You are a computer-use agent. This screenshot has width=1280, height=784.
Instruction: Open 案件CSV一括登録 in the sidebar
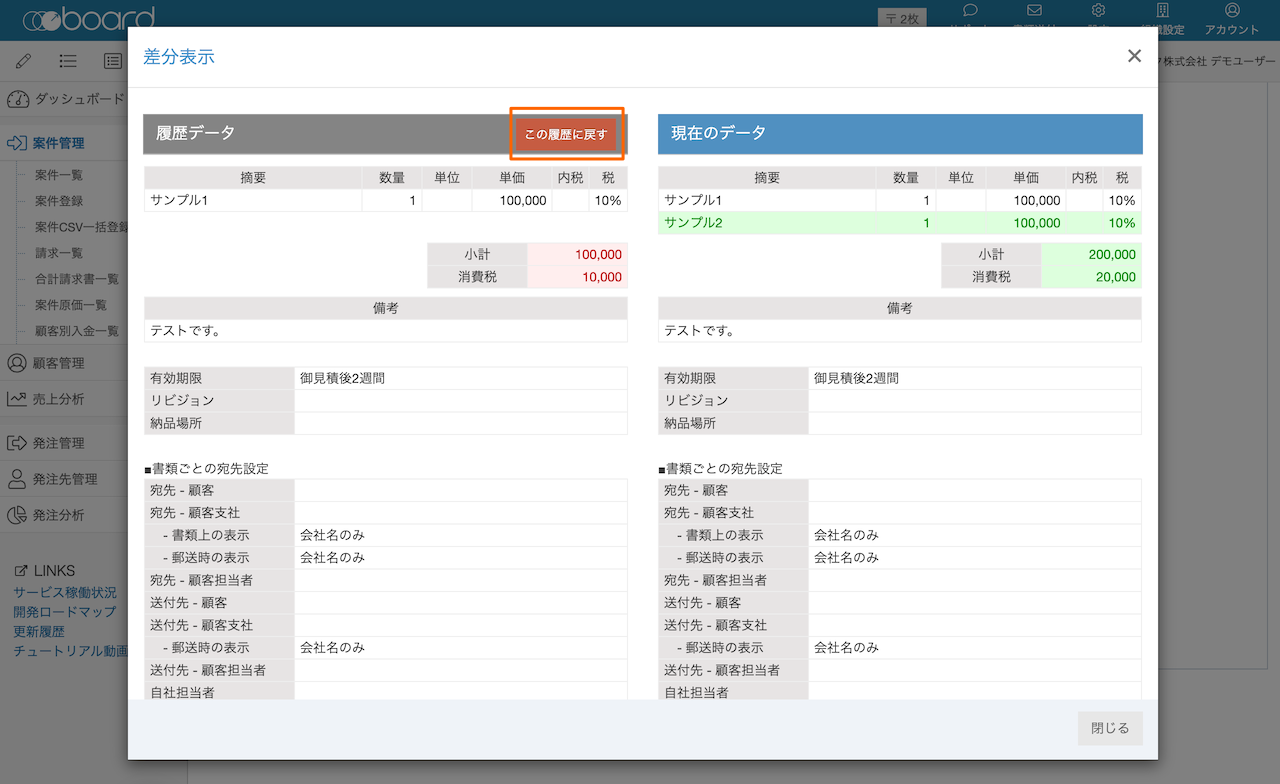click(x=81, y=227)
